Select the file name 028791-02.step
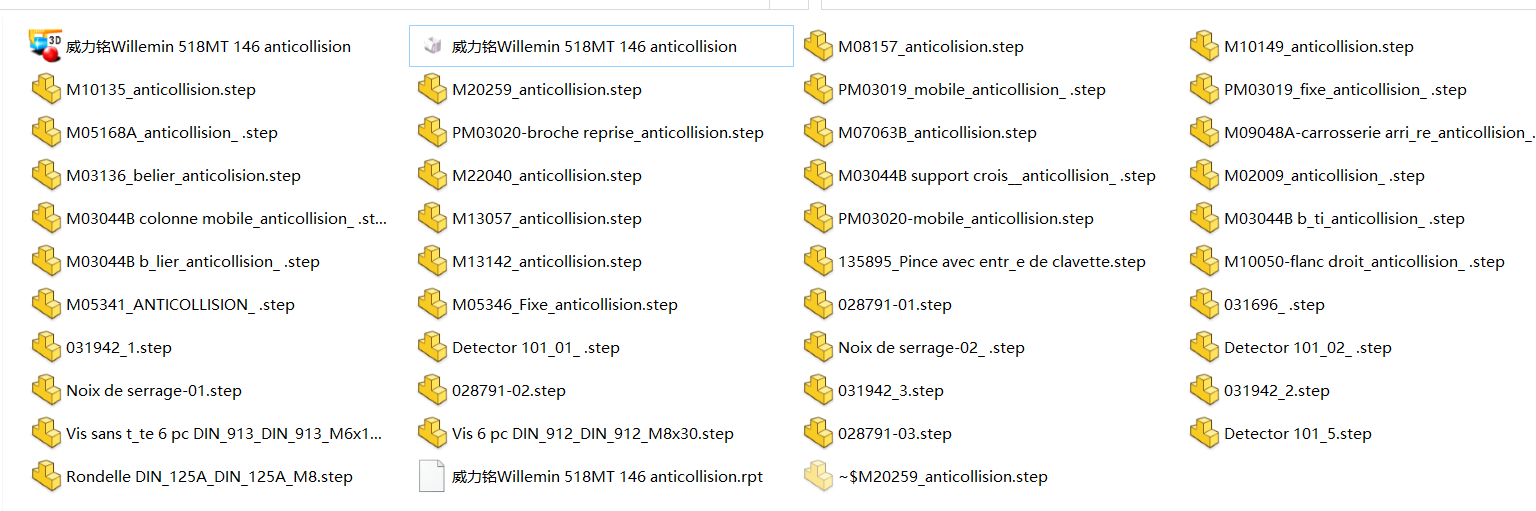 click(x=509, y=391)
